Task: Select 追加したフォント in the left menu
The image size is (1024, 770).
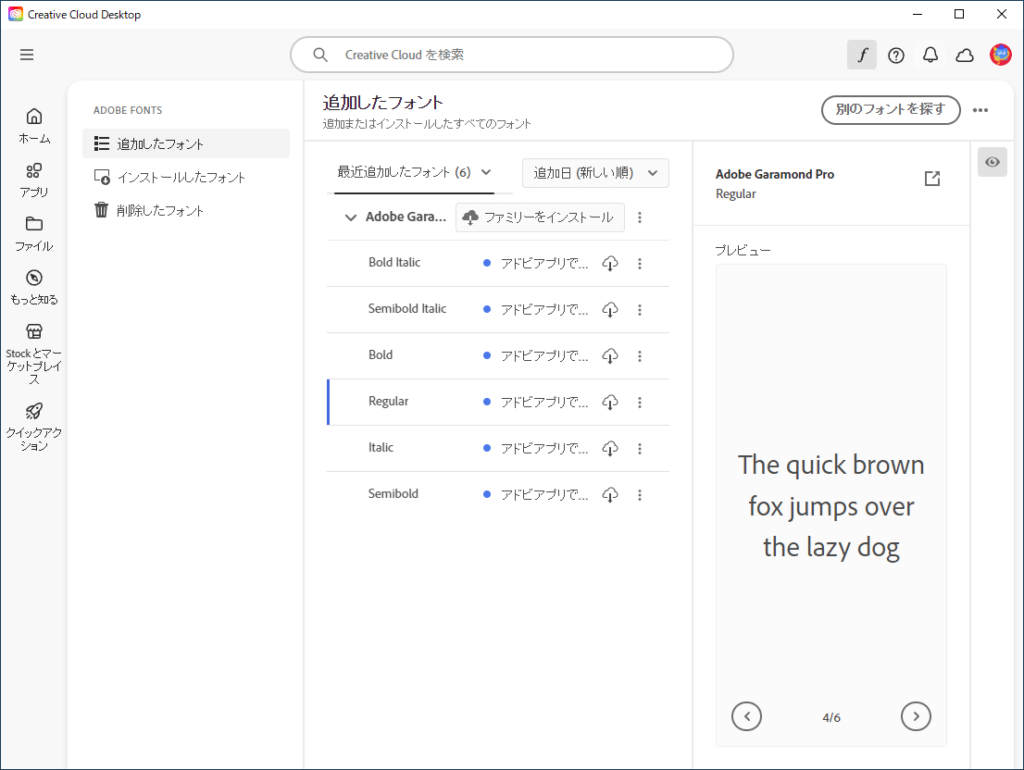Action: tap(185, 144)
